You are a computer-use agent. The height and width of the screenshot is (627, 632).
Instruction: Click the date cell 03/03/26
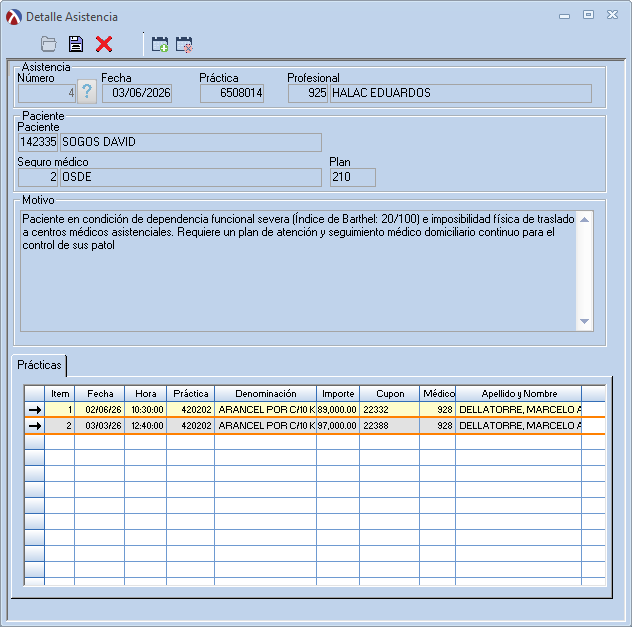coord(100,426)
